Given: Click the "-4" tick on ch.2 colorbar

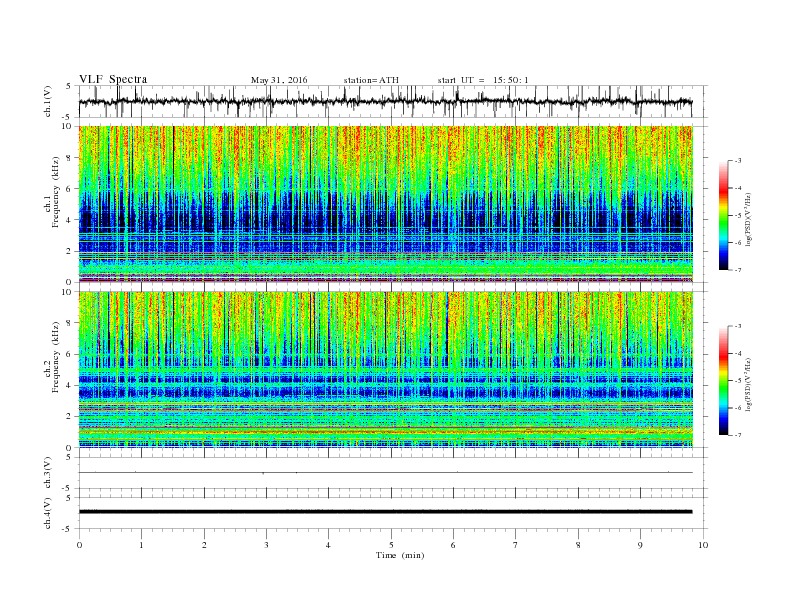Looking at the screenshot, I should click(737, 353).
